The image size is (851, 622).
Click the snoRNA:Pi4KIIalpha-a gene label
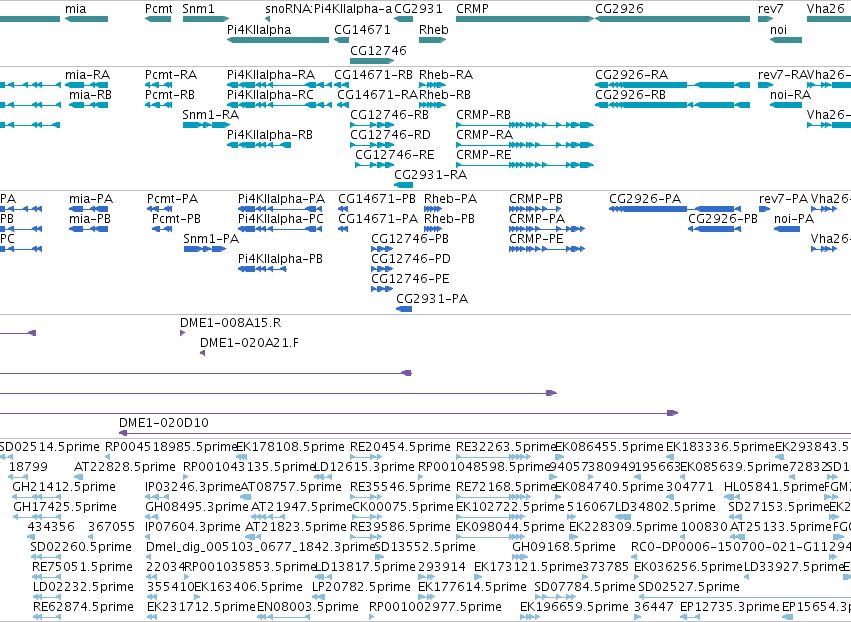[328, 9]
